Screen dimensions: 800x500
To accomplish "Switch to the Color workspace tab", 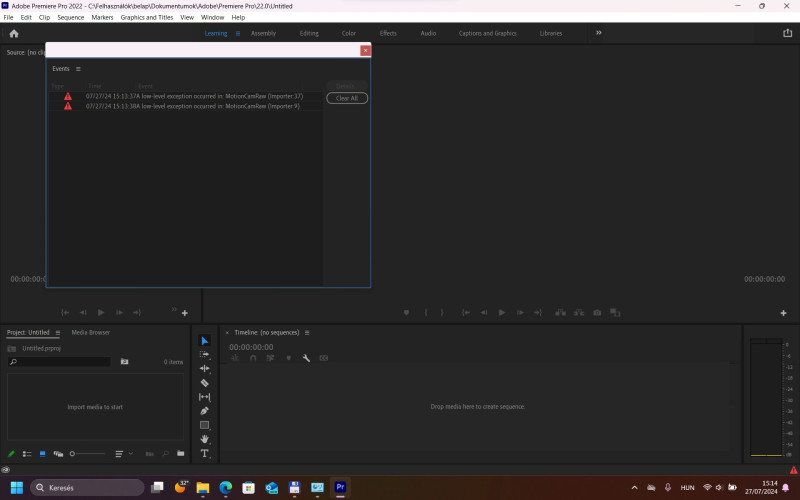I will click(348, 33).
